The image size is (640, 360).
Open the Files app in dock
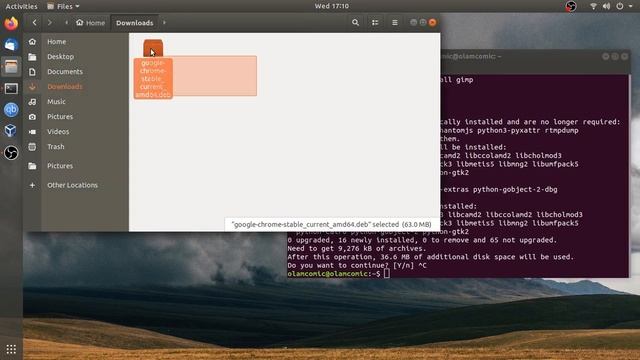point(11,67)
